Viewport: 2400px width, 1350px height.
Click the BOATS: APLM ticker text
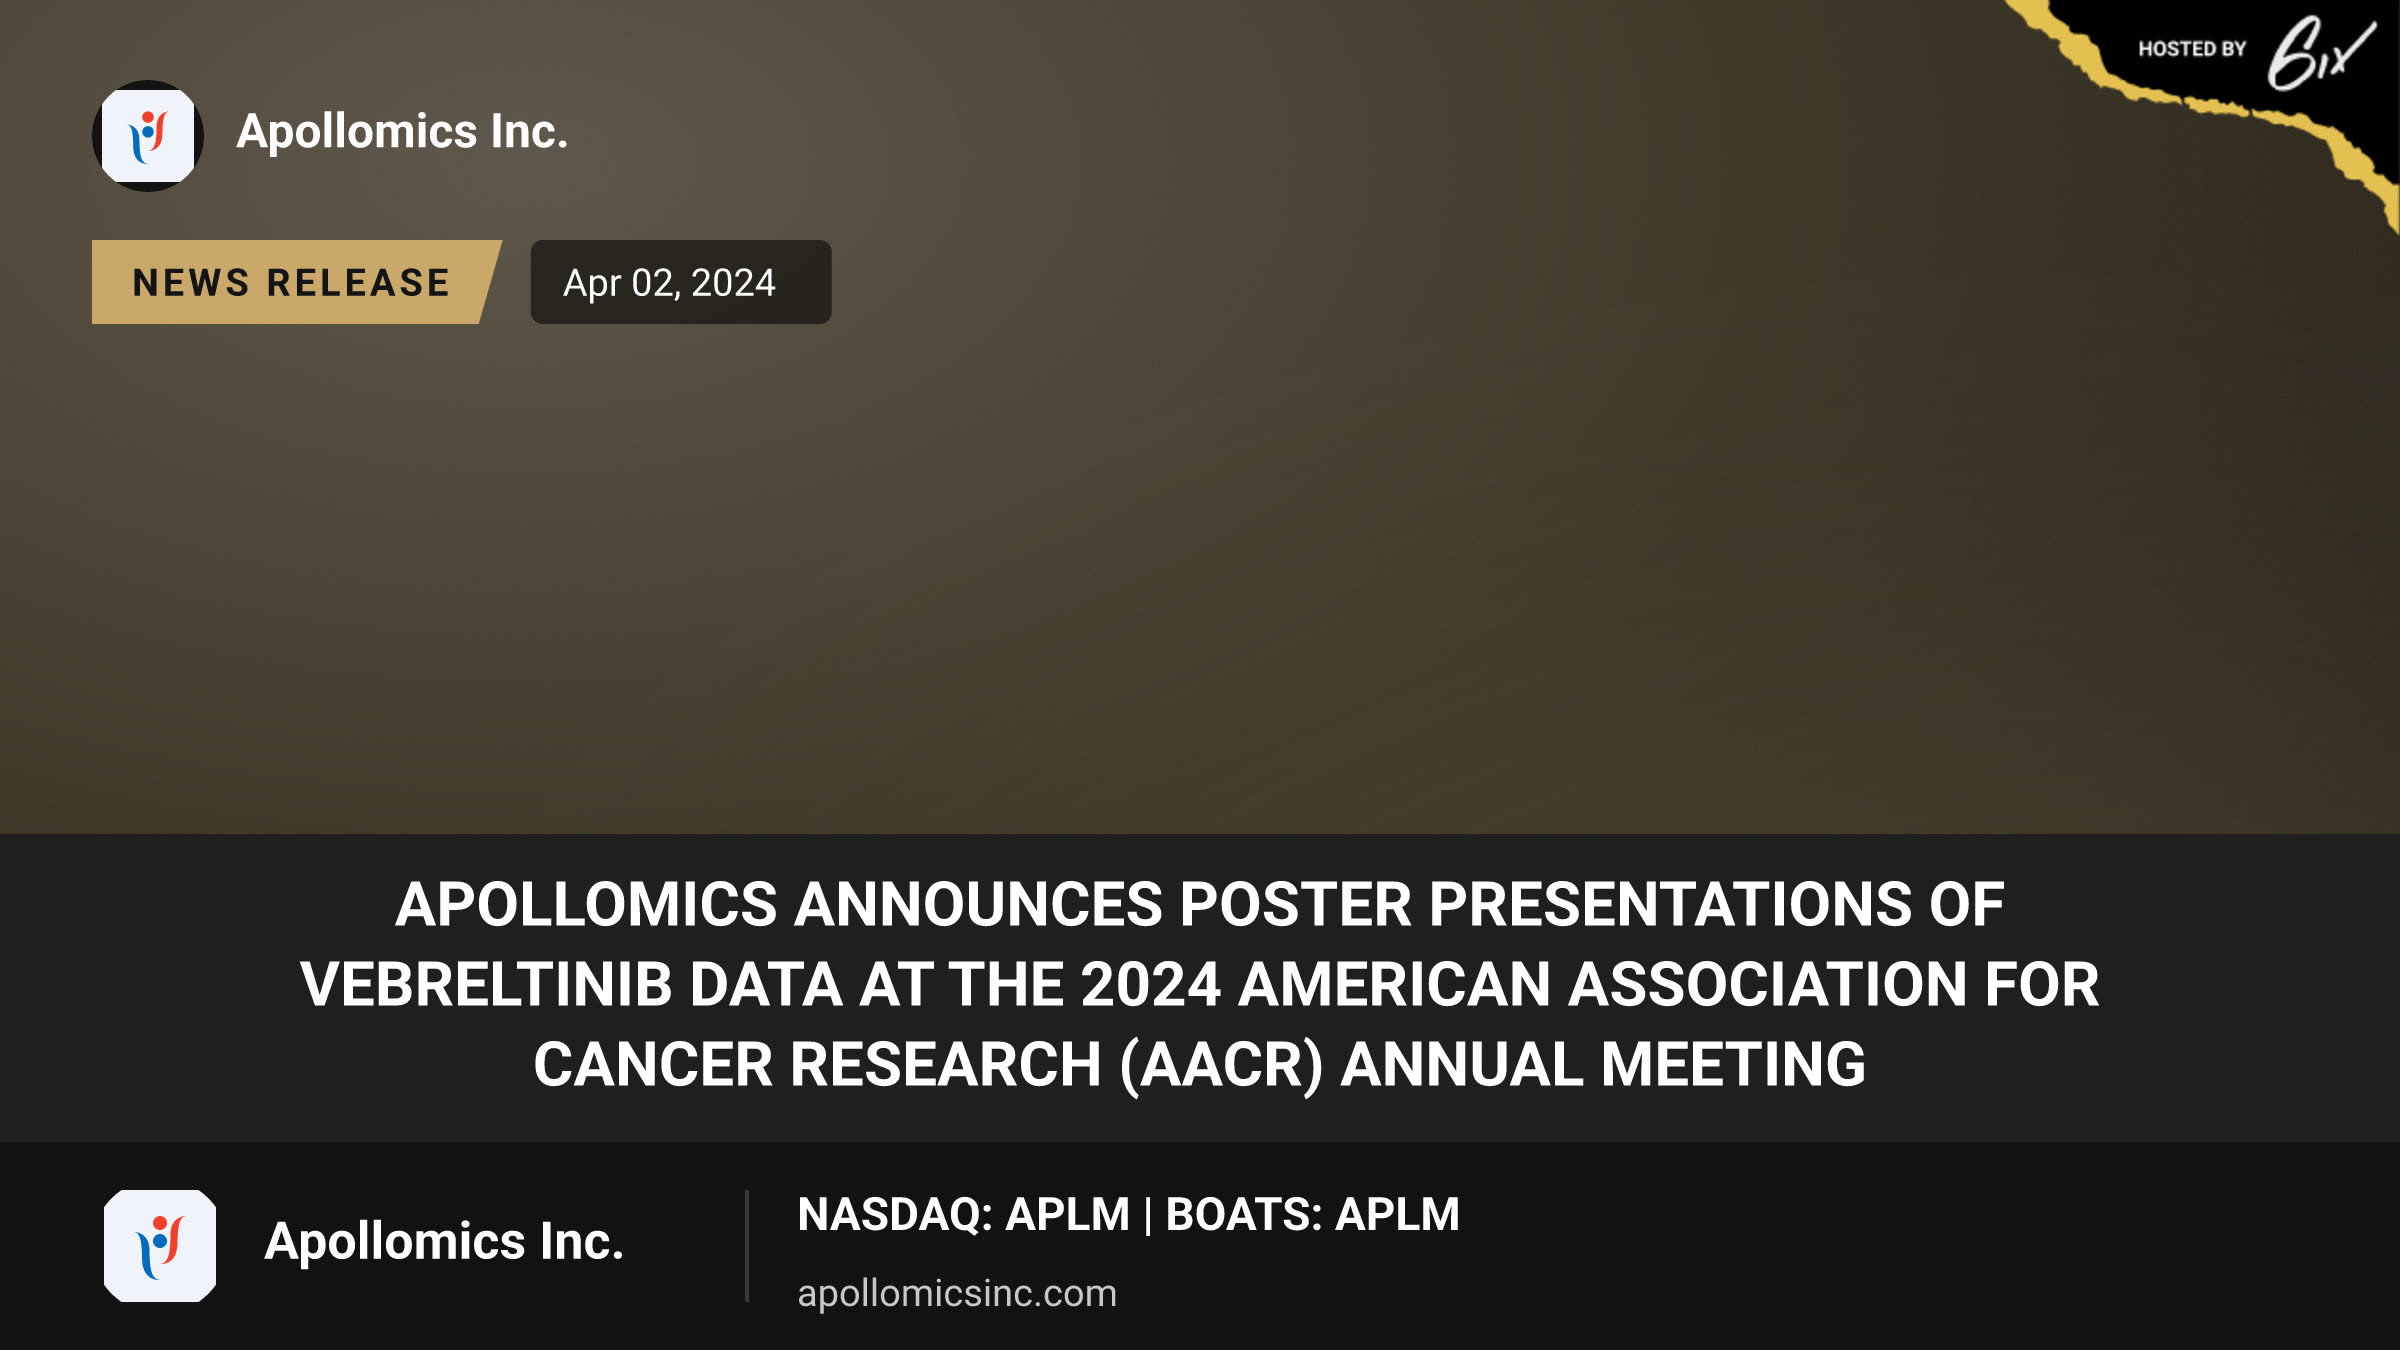point(1312,1215)
